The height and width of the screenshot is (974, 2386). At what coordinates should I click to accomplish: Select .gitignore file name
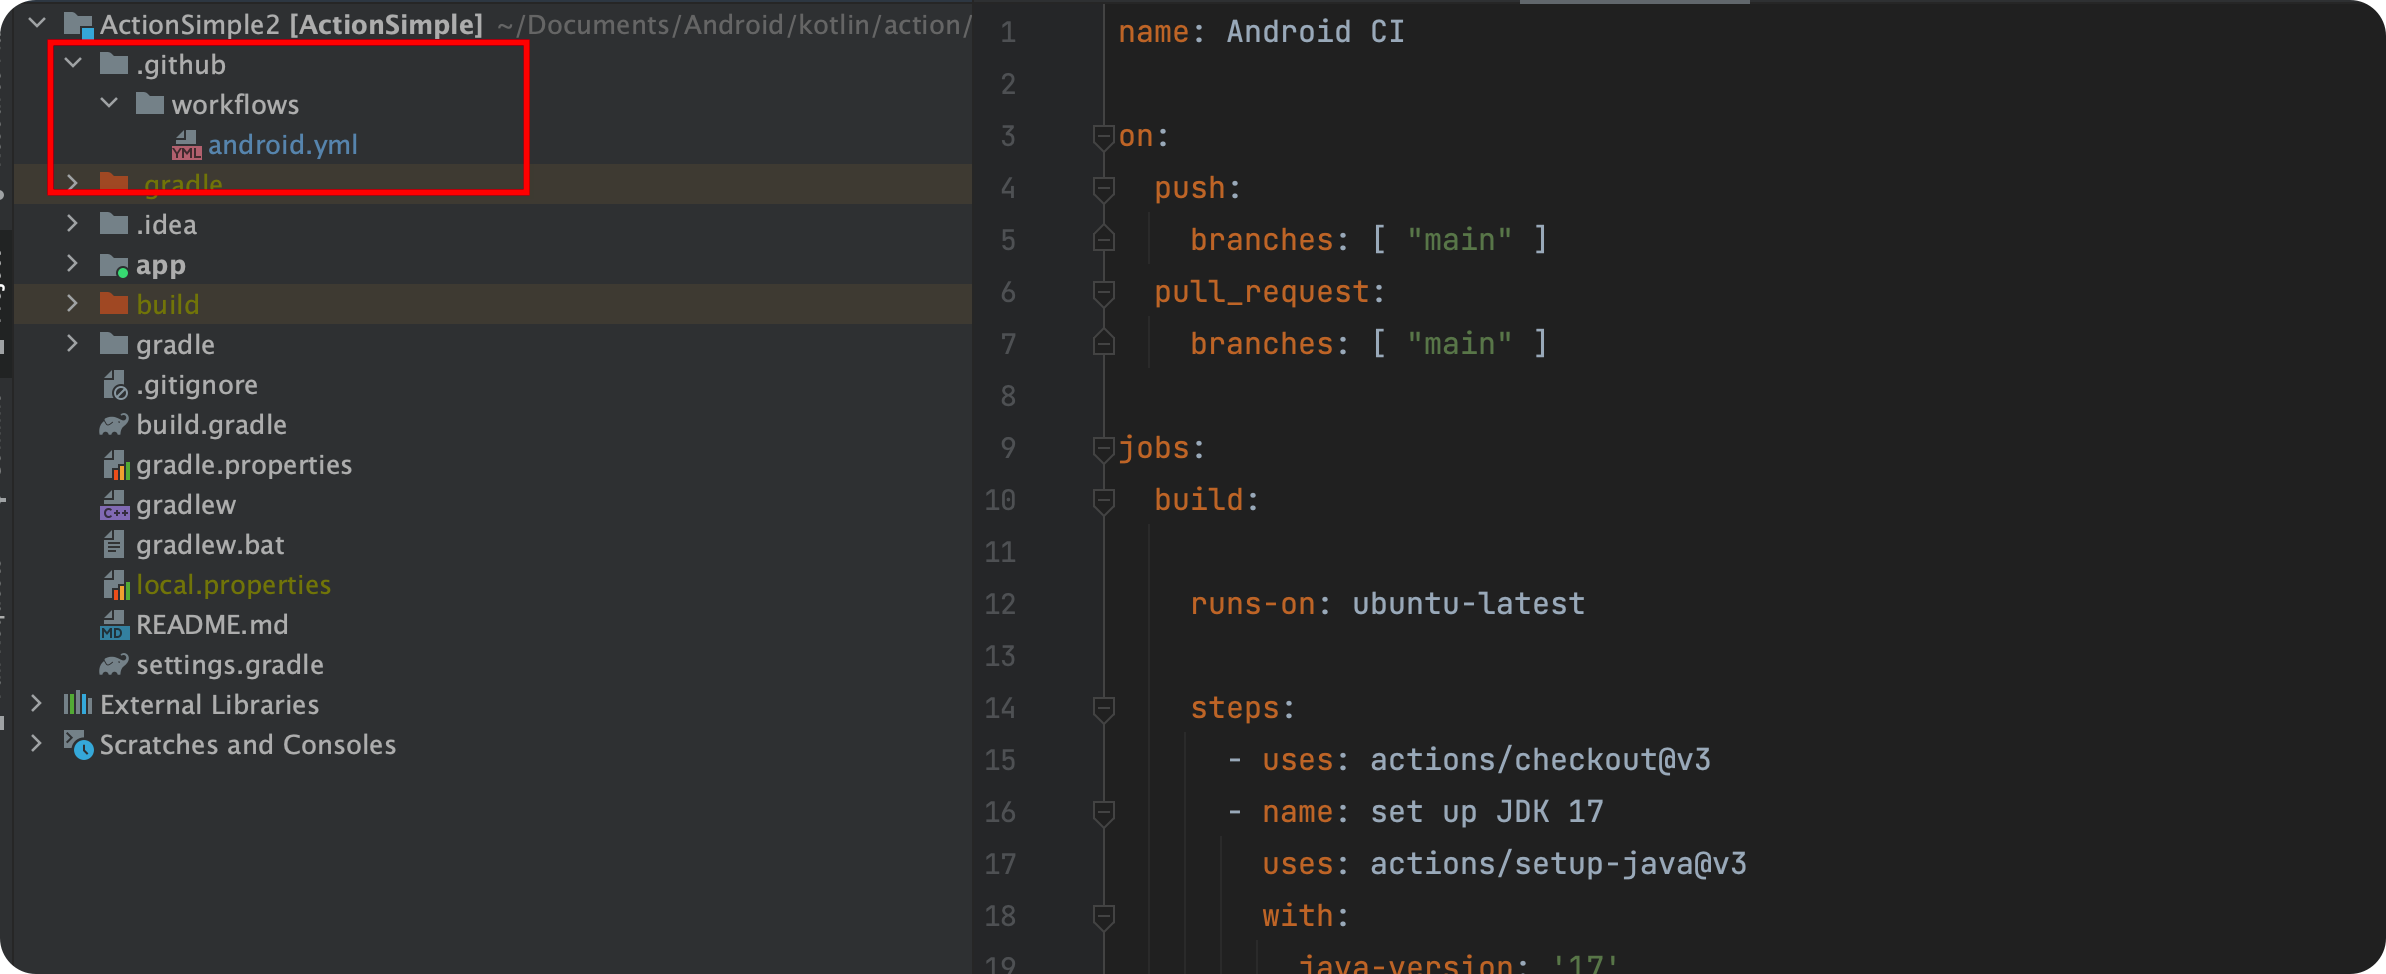pyautogui.click(x=197, y=385)
